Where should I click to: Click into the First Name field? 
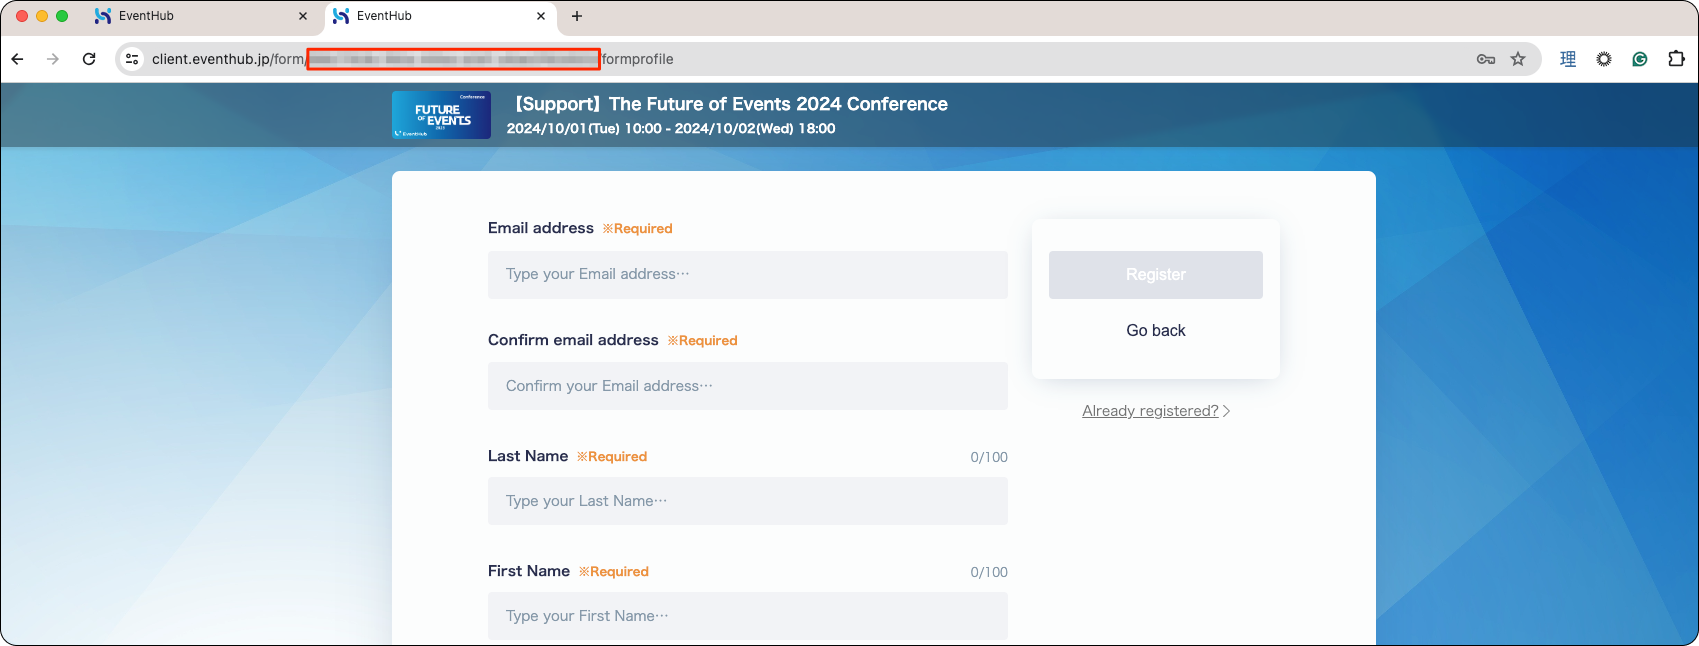(748, 616)
